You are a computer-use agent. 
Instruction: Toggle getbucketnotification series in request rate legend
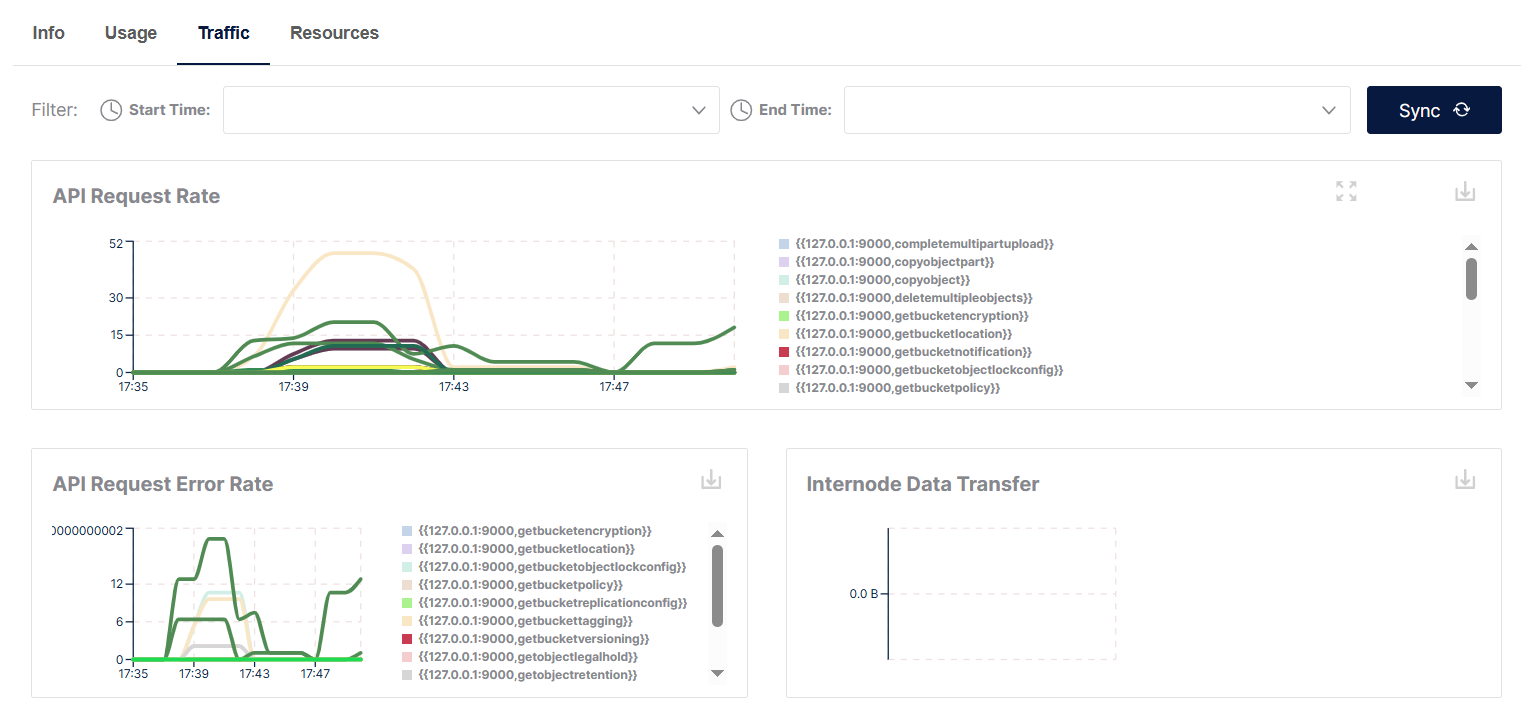[911, 352]
